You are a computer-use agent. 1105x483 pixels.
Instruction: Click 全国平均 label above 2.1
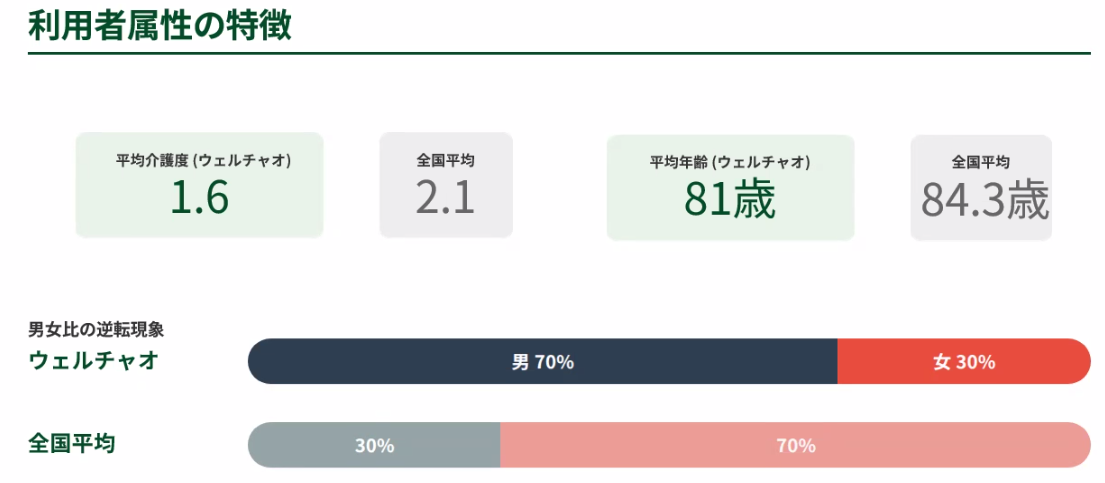(445, 160)
